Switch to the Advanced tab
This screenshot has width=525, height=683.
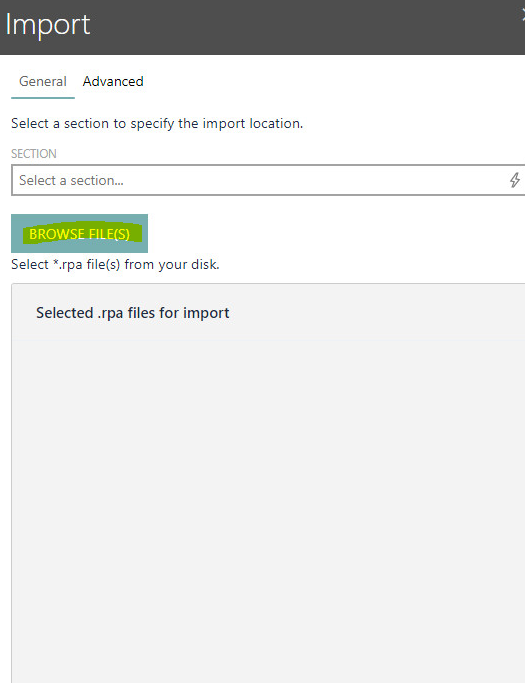point(113,81)
